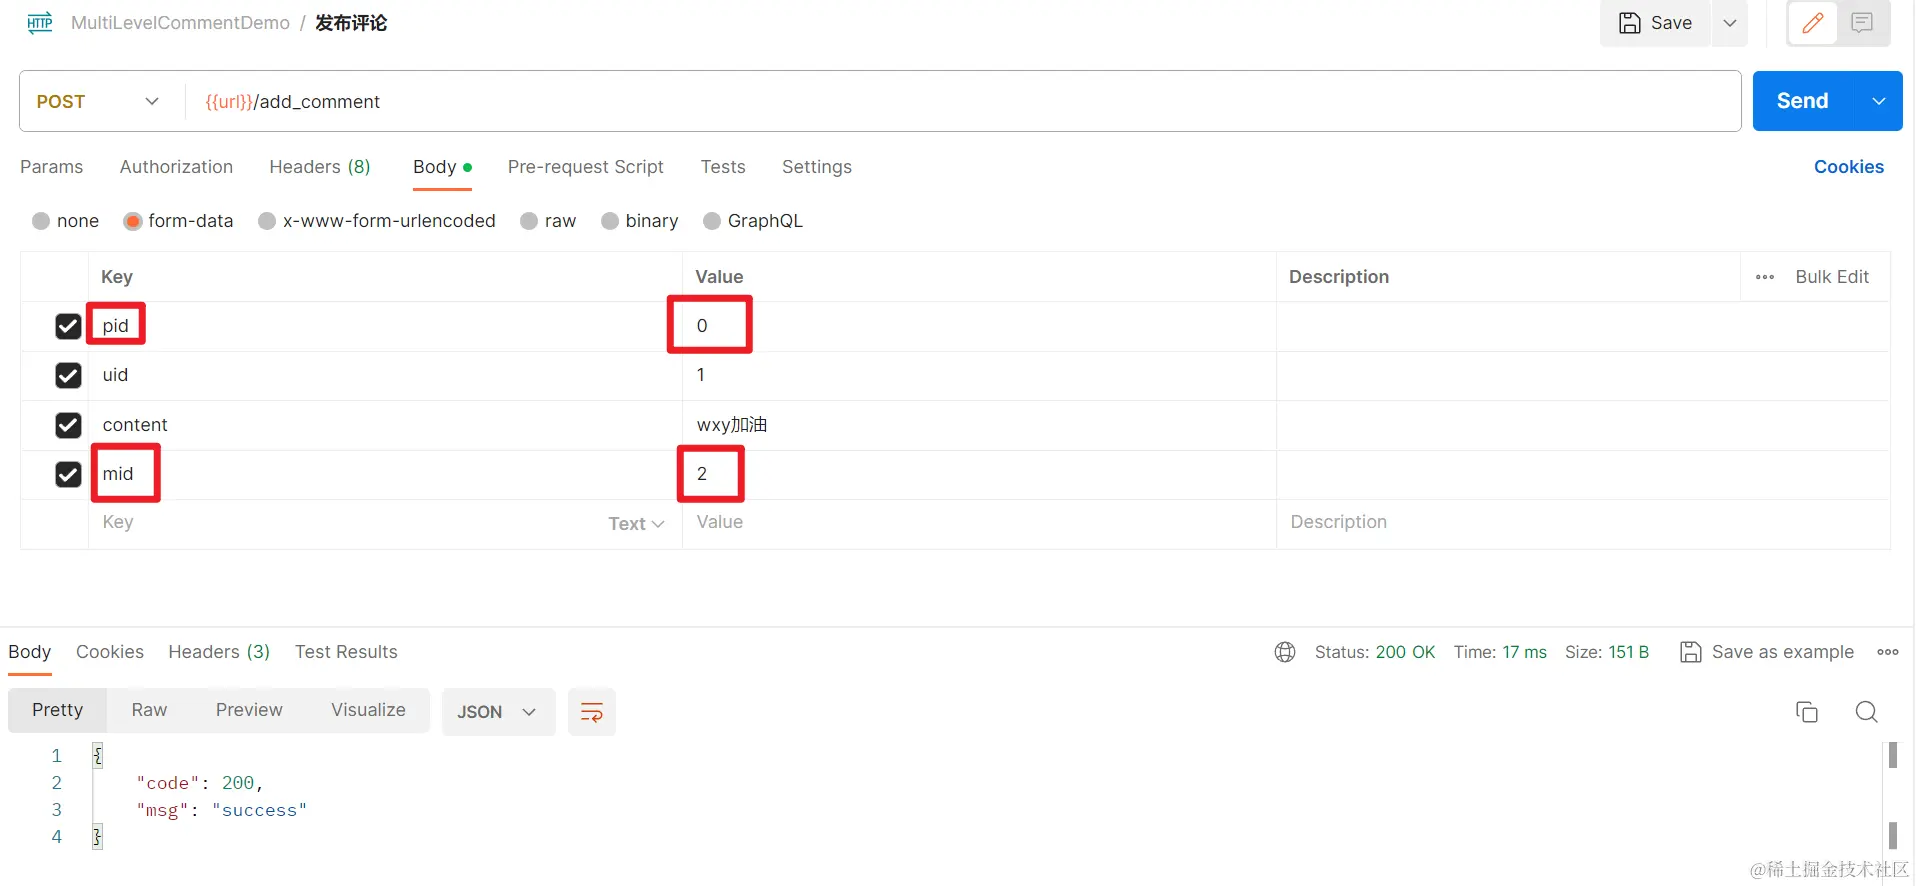Click Bulk Edit
1916x886 pixels.
point(1832,277)
